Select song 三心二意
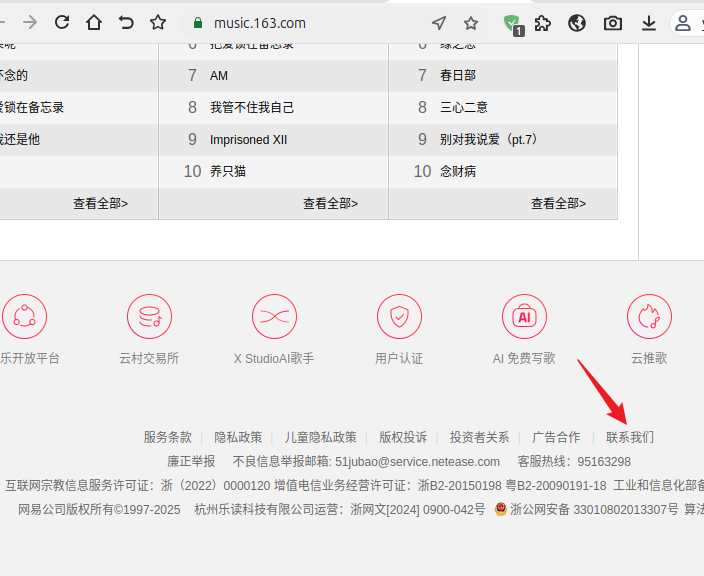 463,107
